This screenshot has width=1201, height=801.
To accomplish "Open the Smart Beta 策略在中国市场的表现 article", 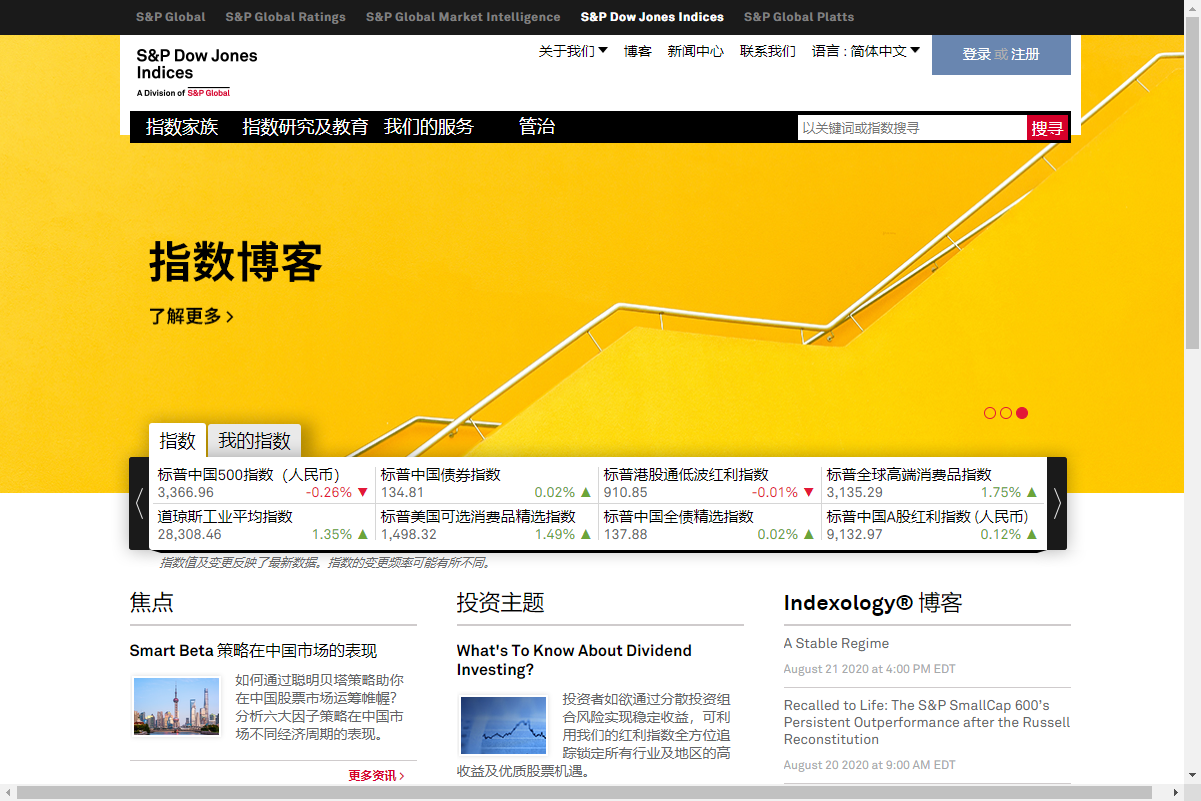I will pyautogui.click(x=253, y=651).
